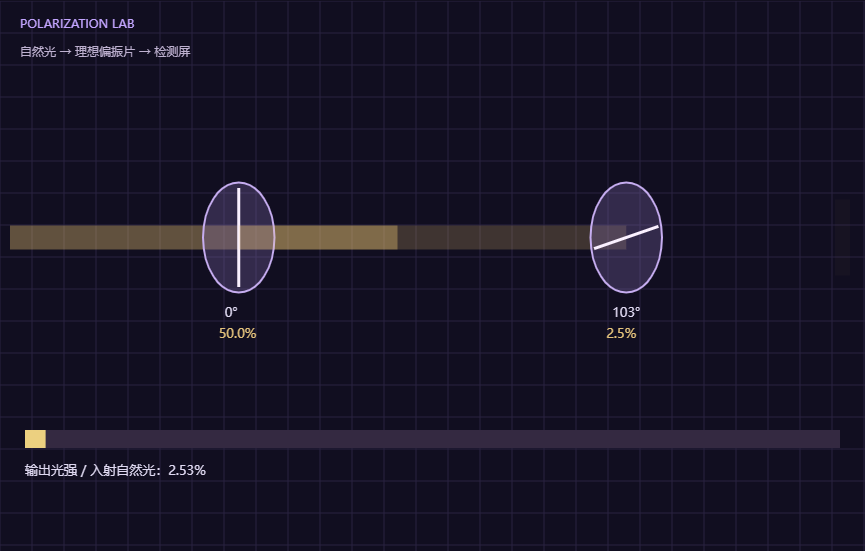Click the second polarizer disc at 103°
865x551 pixels.
(x=626, y=237)
